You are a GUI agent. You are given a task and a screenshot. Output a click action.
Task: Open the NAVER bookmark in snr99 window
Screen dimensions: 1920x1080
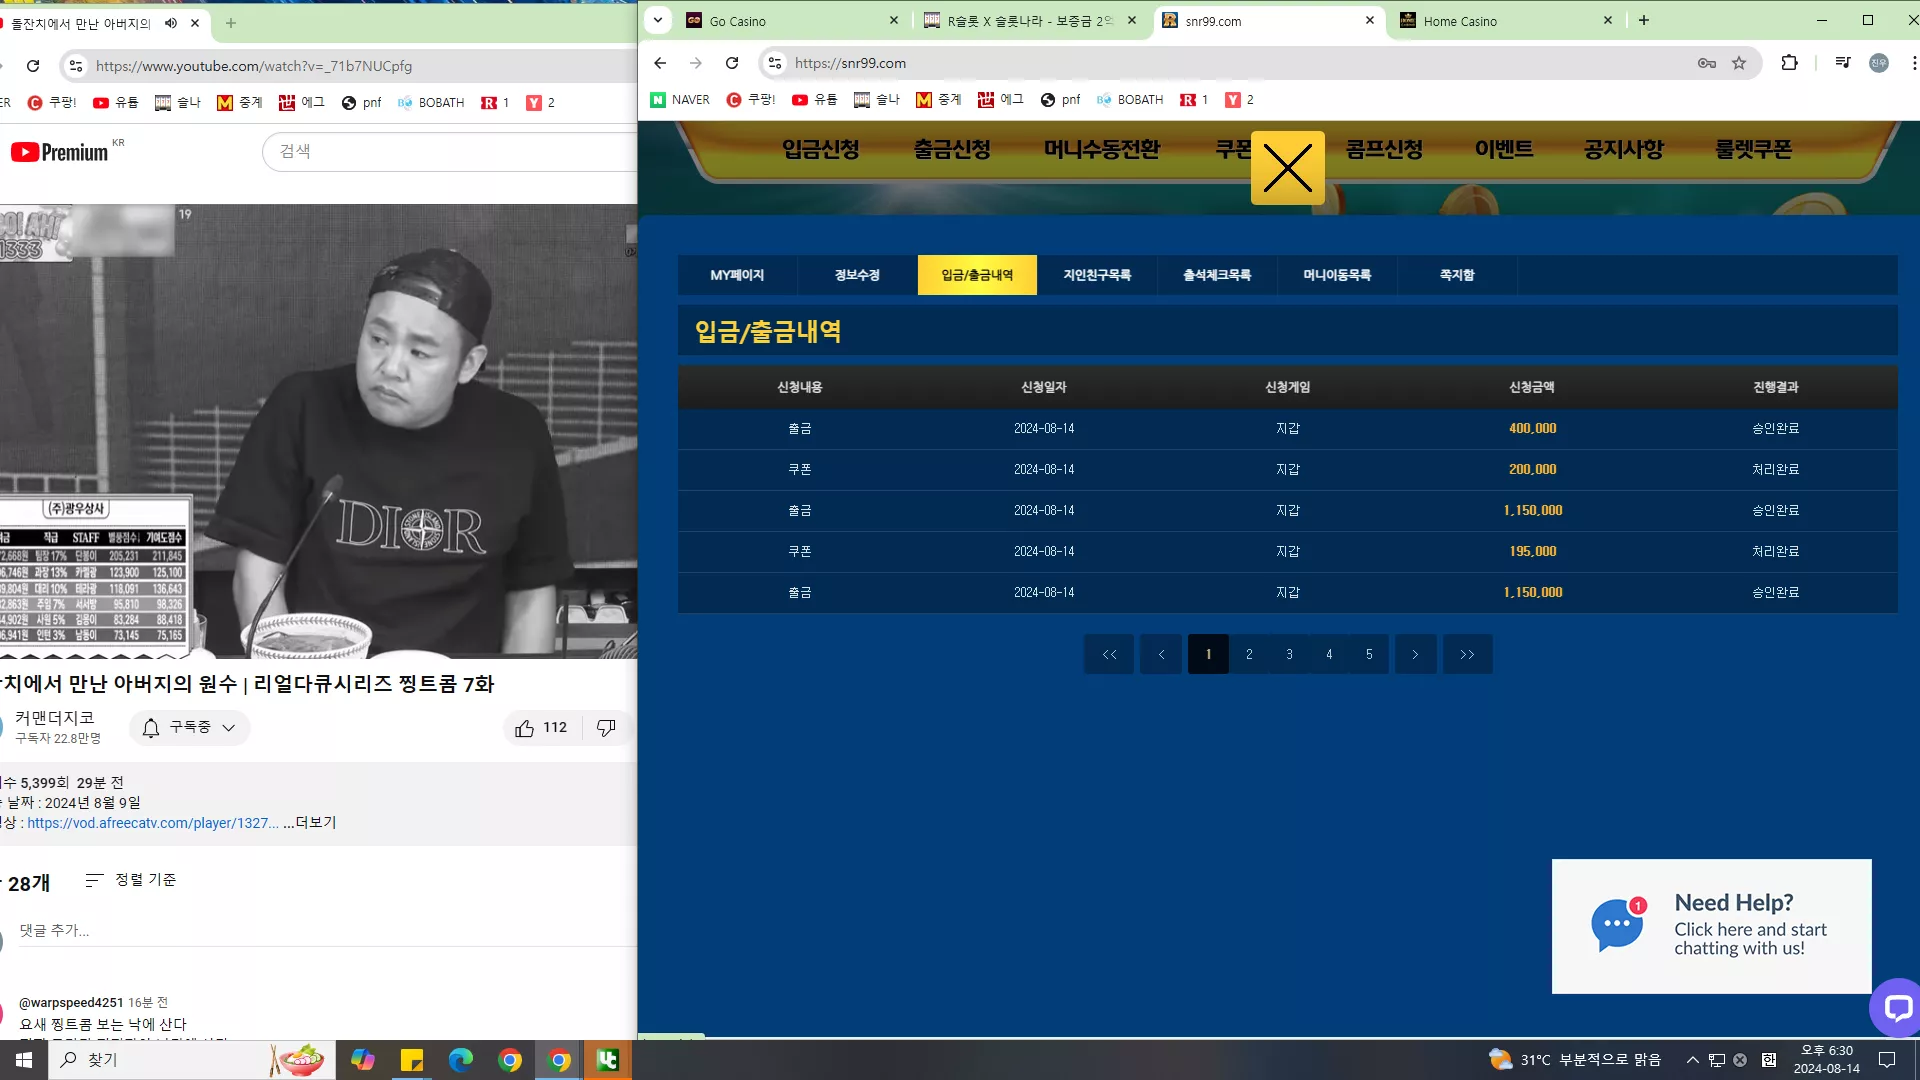pos(680,100)
